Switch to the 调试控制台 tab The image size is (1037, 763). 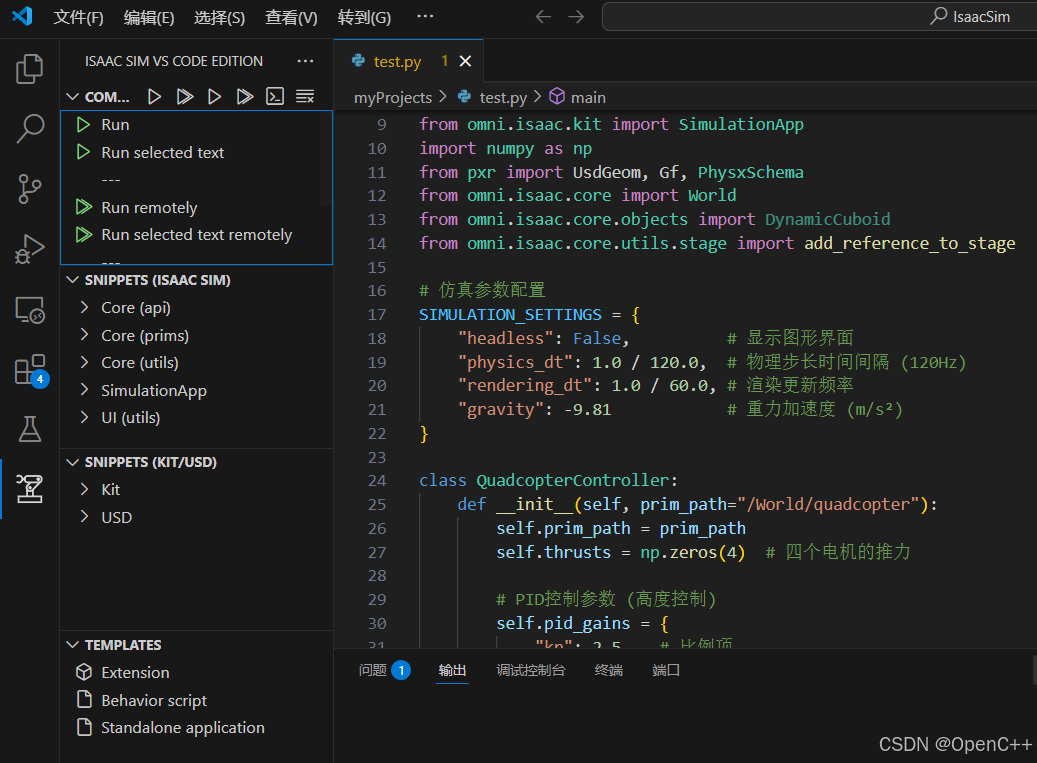click(530, 670)
